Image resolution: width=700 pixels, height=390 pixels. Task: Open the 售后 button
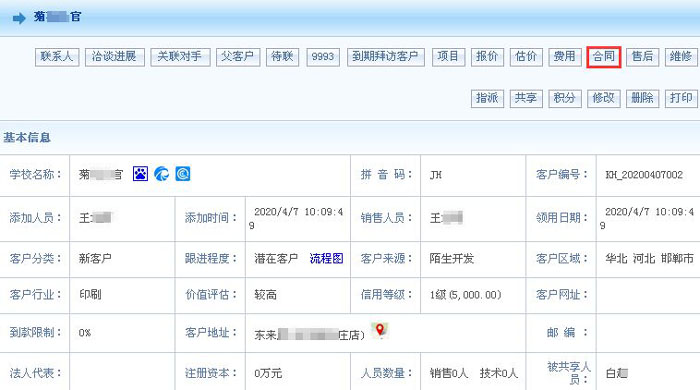point(643,57)
